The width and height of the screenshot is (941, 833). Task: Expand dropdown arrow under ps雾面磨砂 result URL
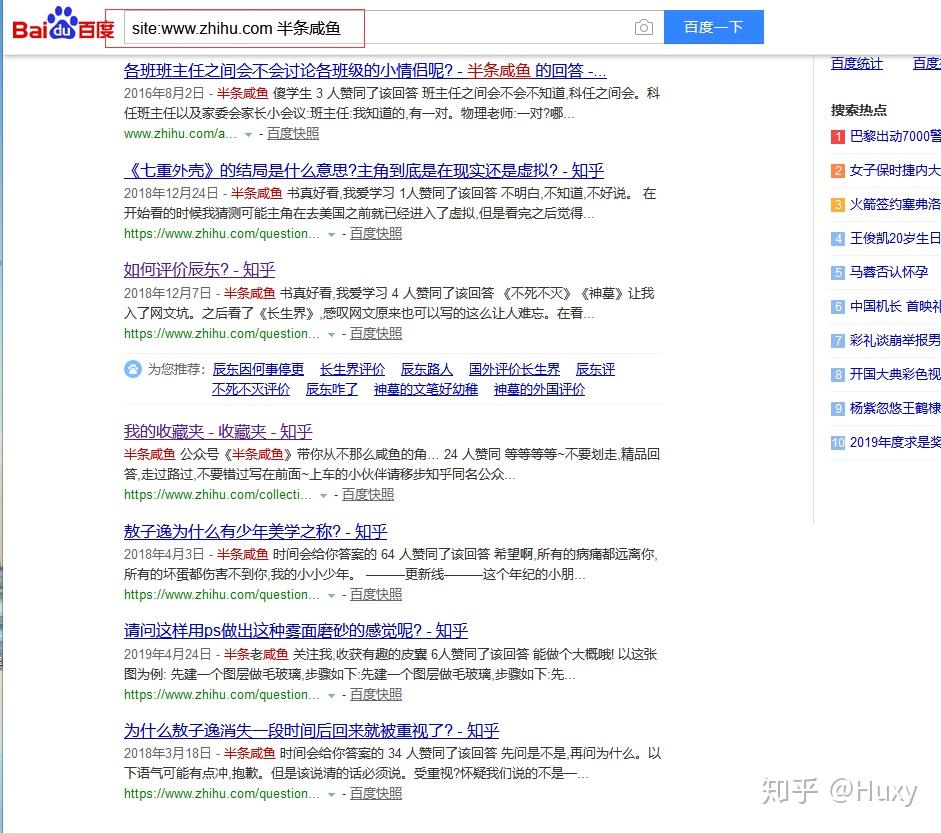pyautogui.click(x=331, y=696)
